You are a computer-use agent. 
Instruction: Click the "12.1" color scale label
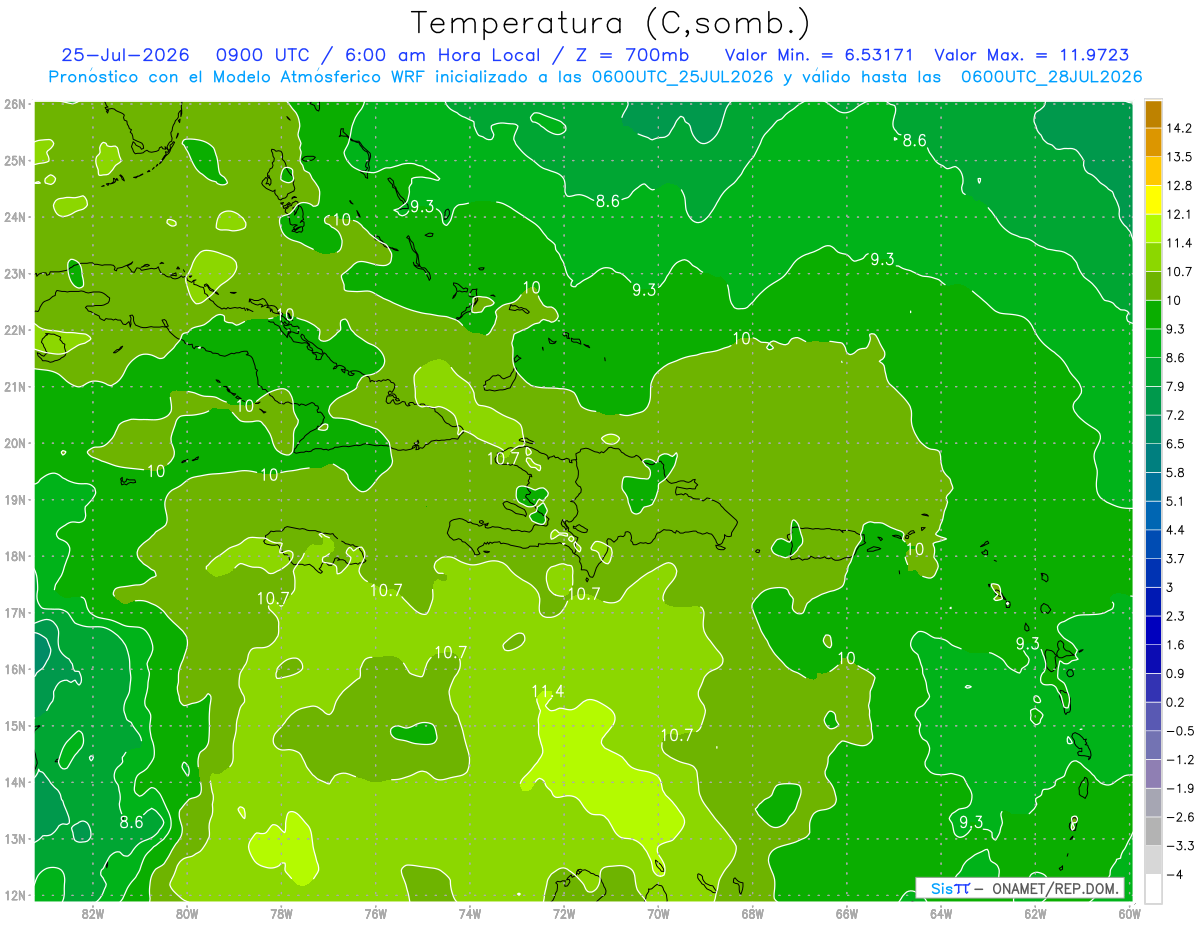click(1179, 214)
